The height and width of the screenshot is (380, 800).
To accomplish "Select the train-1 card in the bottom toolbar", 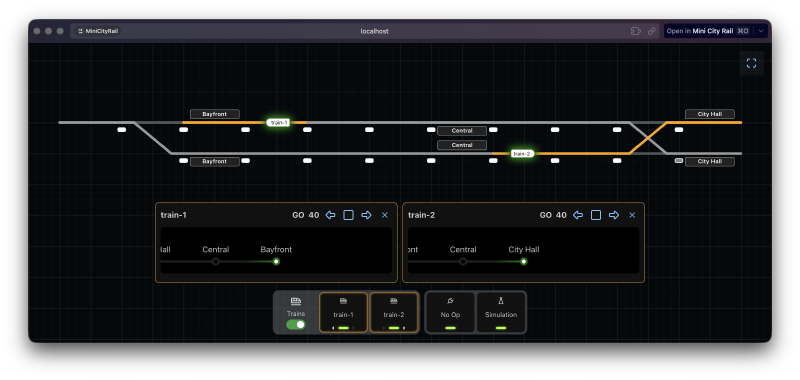I will click(x=343, y=312).
